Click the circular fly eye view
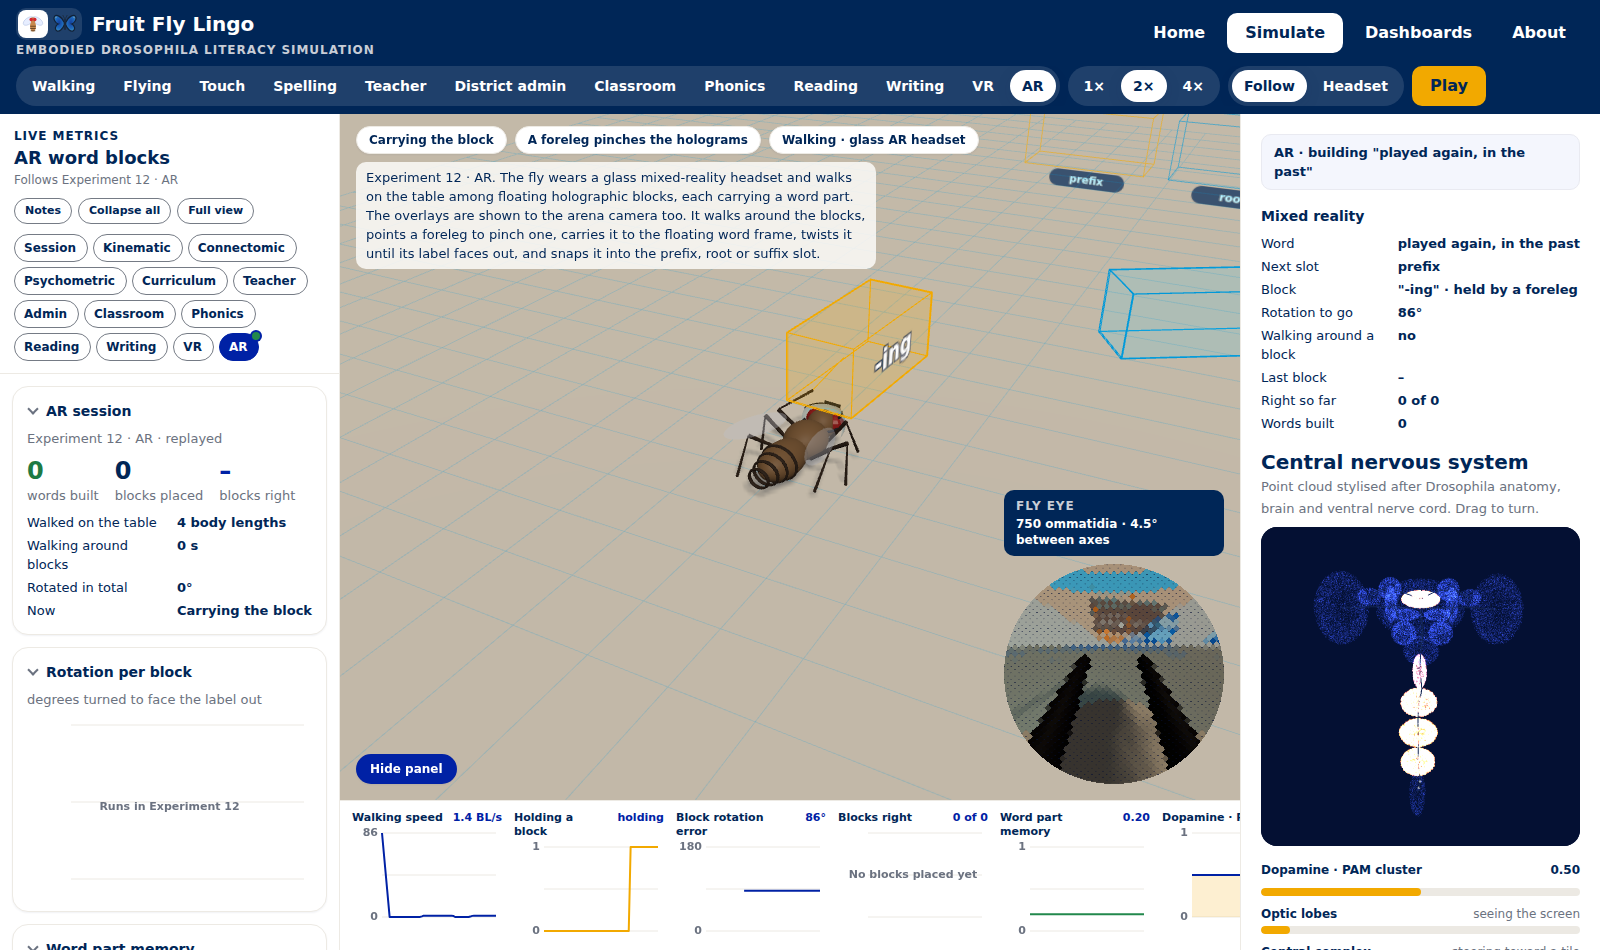The width and height of the screenshot is (1600, 950). [1114, 674]
